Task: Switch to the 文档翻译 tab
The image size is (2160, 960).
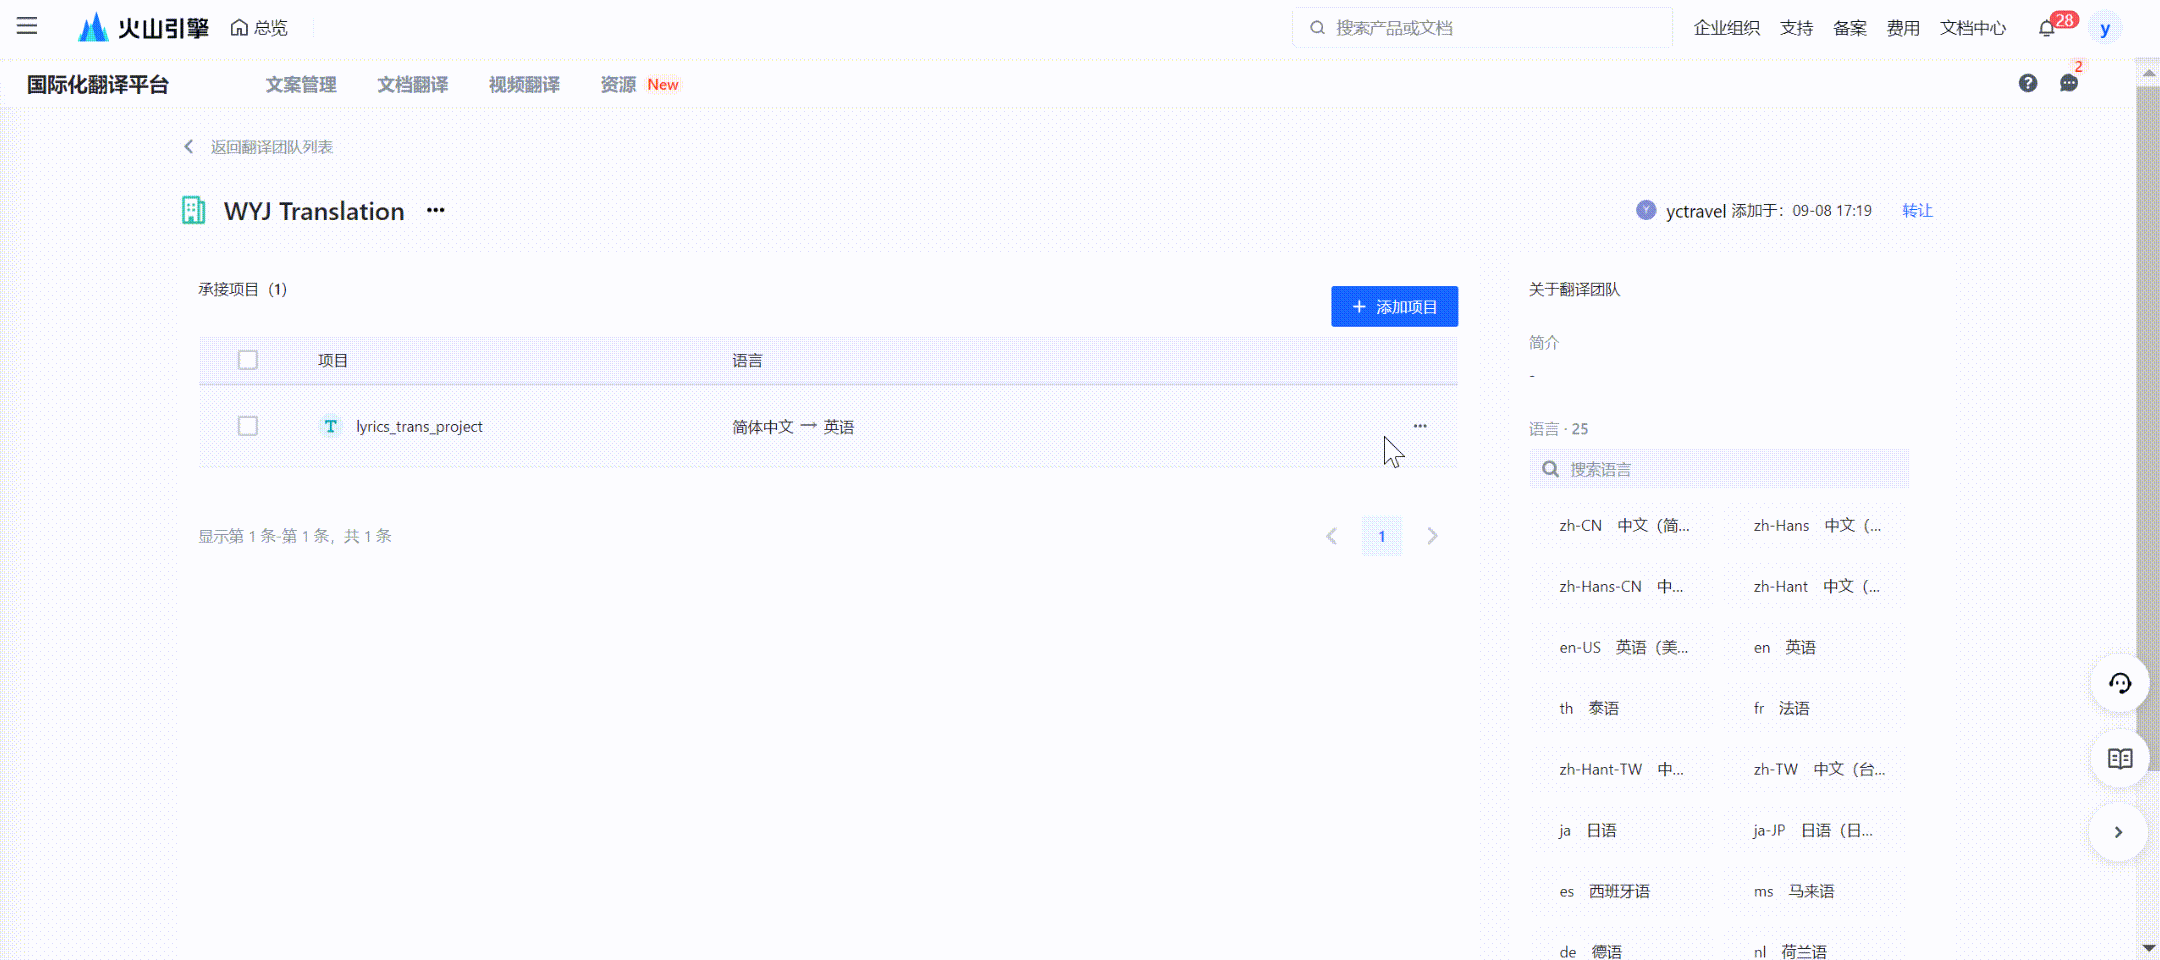Action: pyautogui.click(x=412, y=85)
